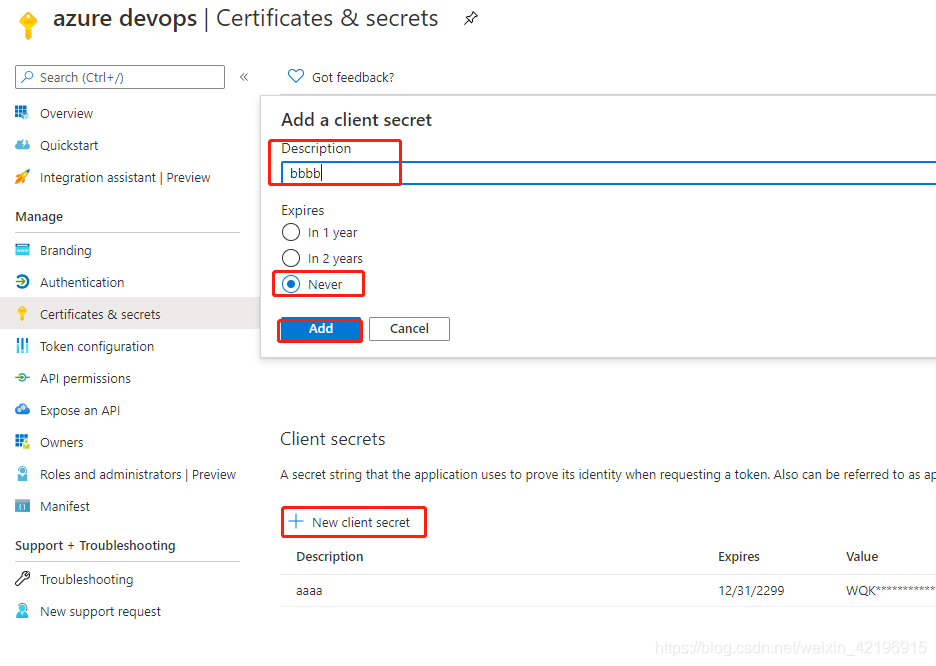This screenshot has width=936, height=666.
Task: Click the Expires column header
Action: point(738,557)
